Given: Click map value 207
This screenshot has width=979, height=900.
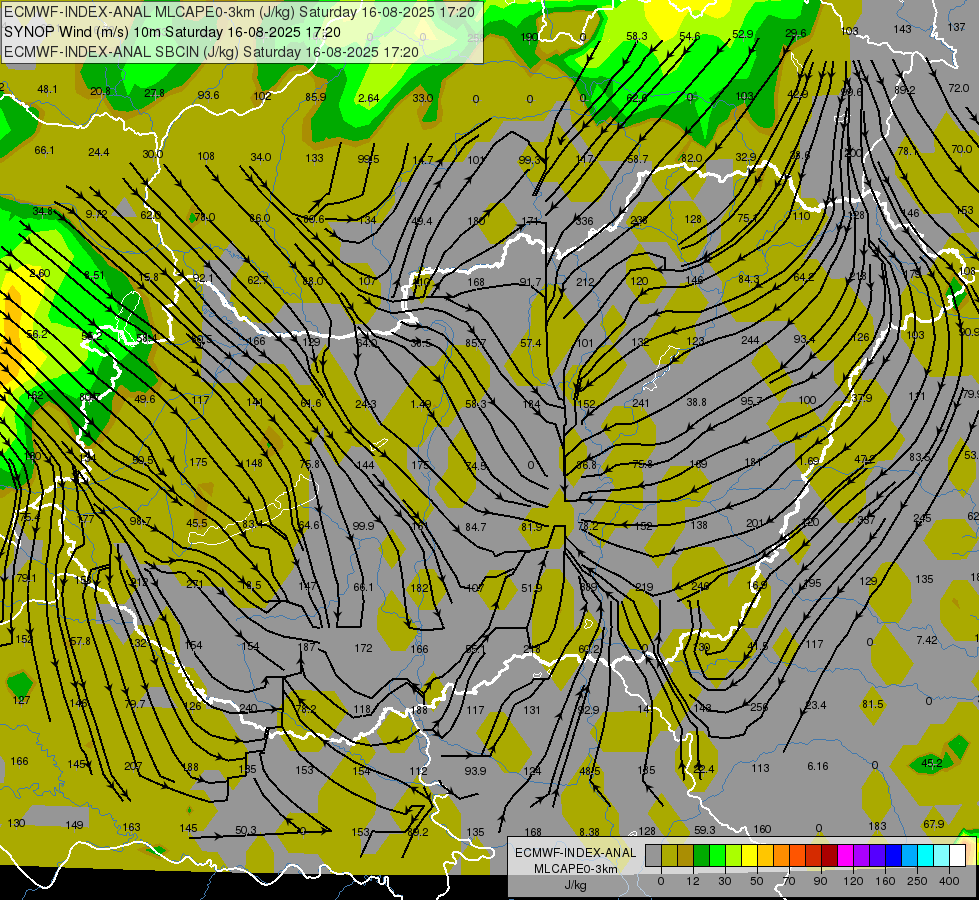Looking at the screenshot, I should [x=133, y=766].
